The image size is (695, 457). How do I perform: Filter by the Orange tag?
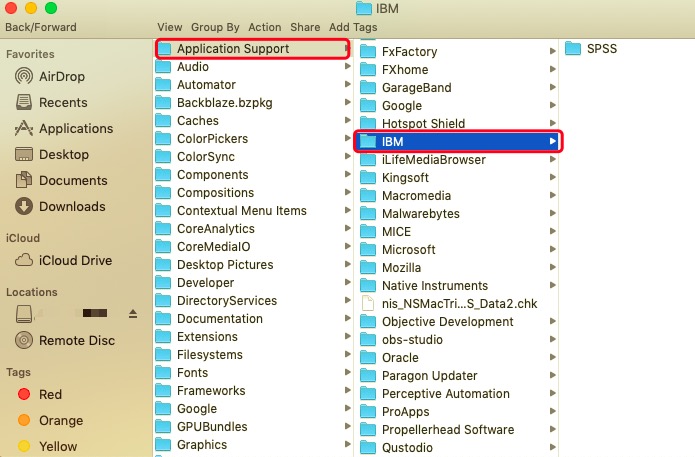pyautogui.click(x=50, y=420)
